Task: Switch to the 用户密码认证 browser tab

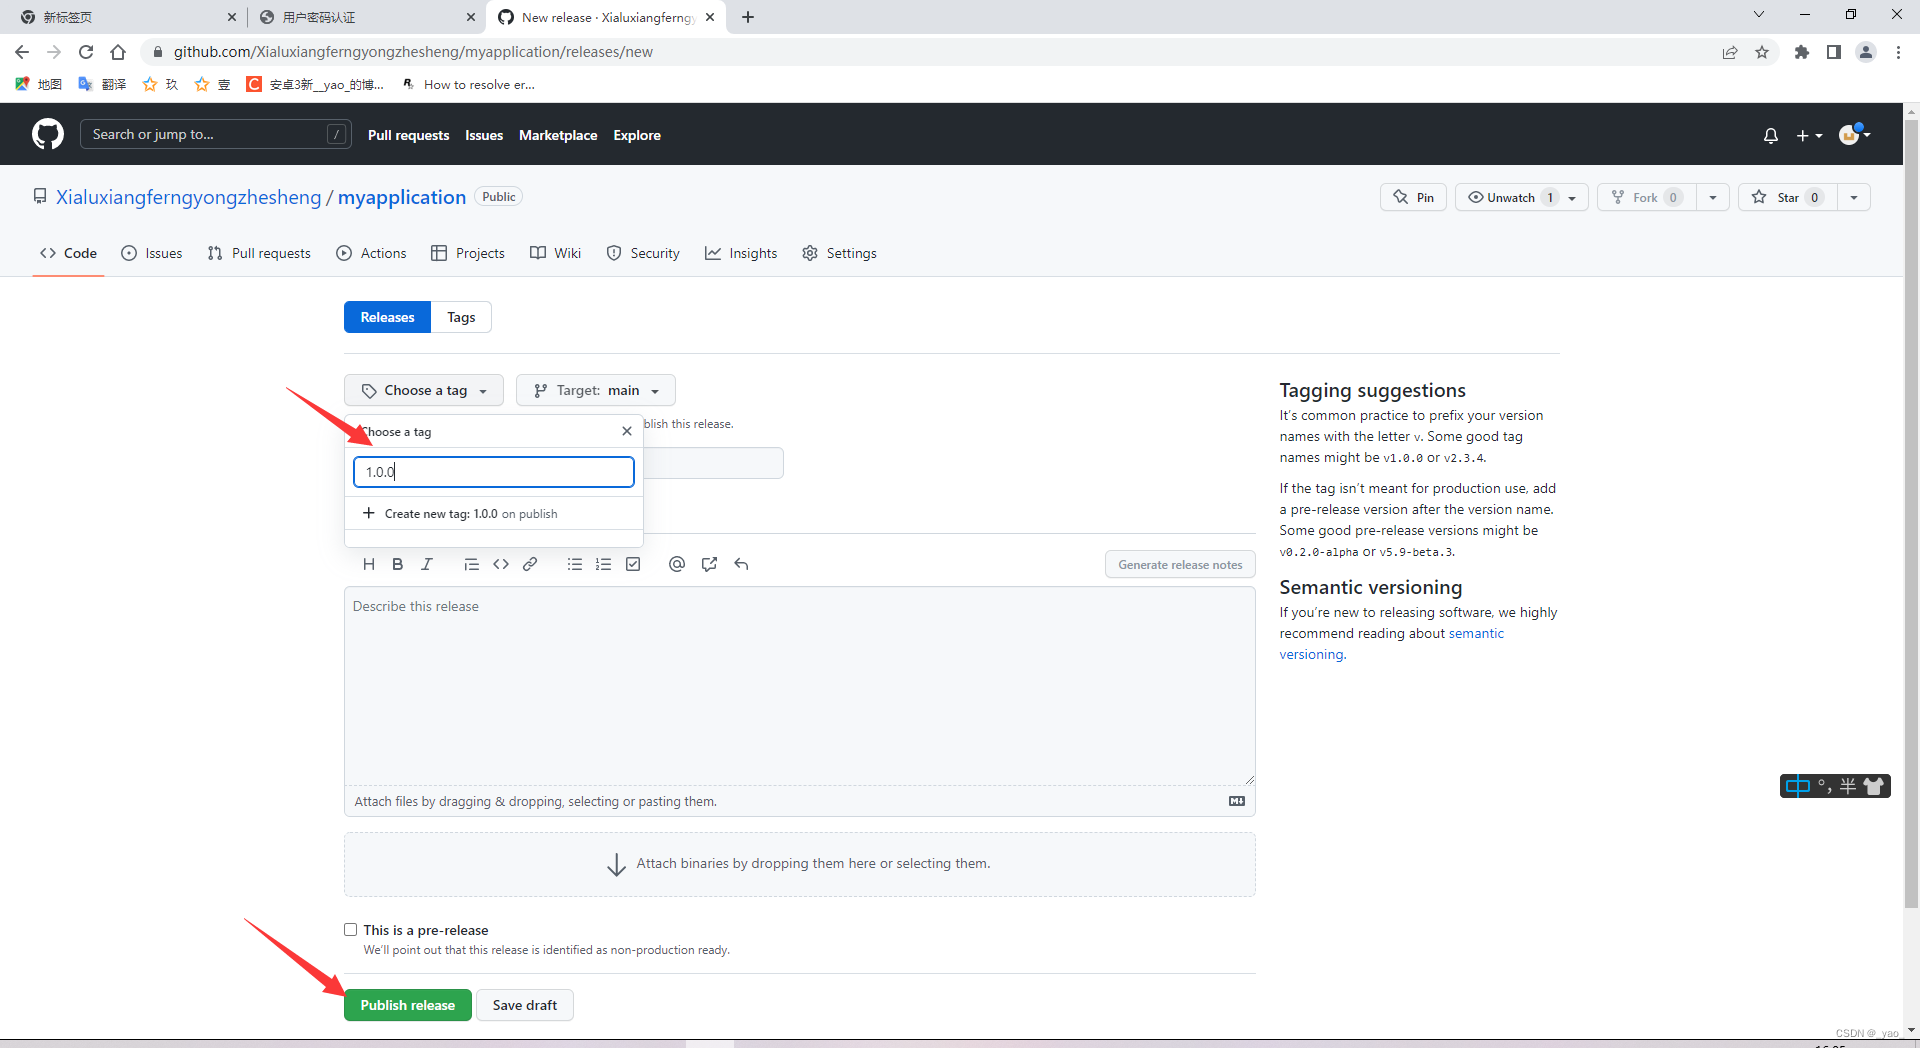Action: point(365,17)
